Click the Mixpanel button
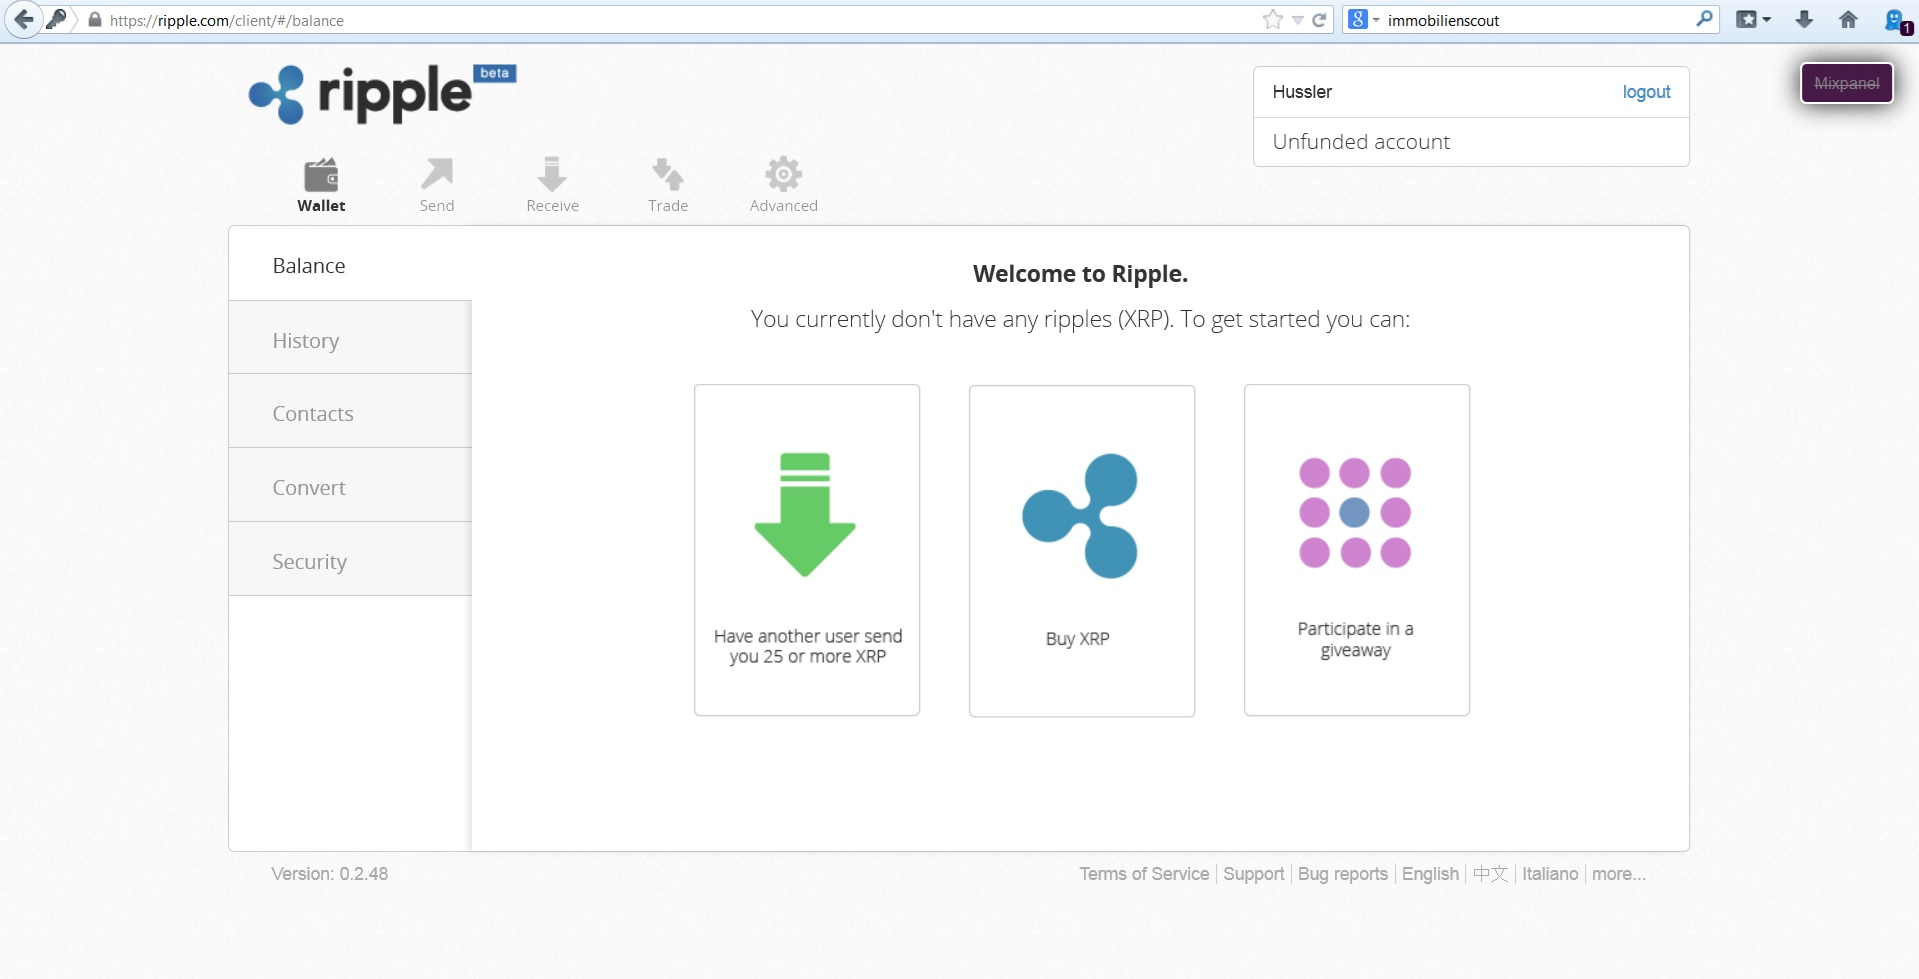 coord(1846,83)
